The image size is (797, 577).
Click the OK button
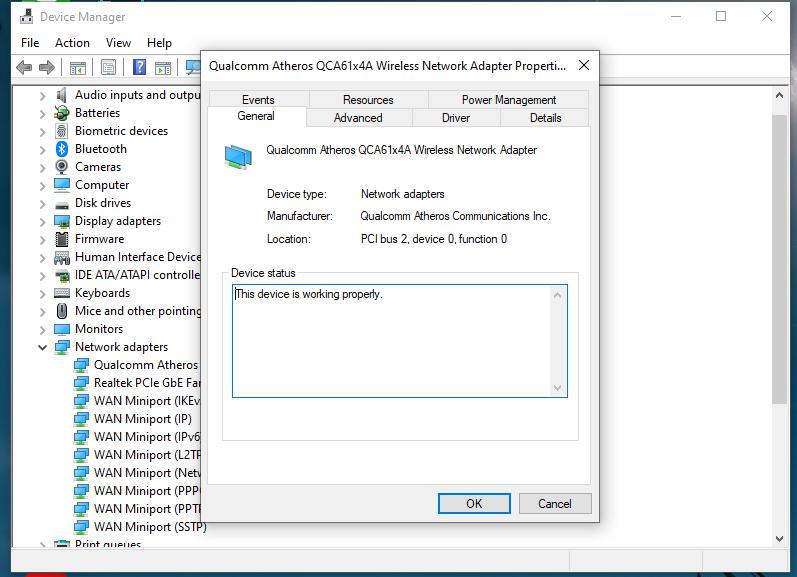pos(474,504)
